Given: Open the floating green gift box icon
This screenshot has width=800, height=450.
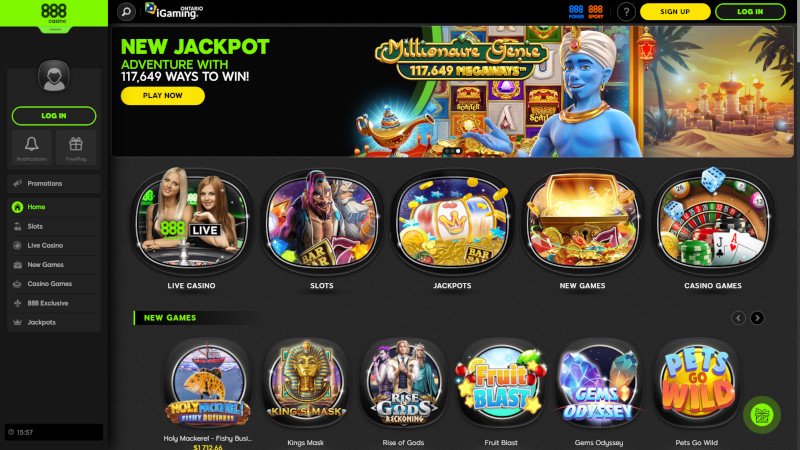Looking at the screenshot, I should point(762,415).
